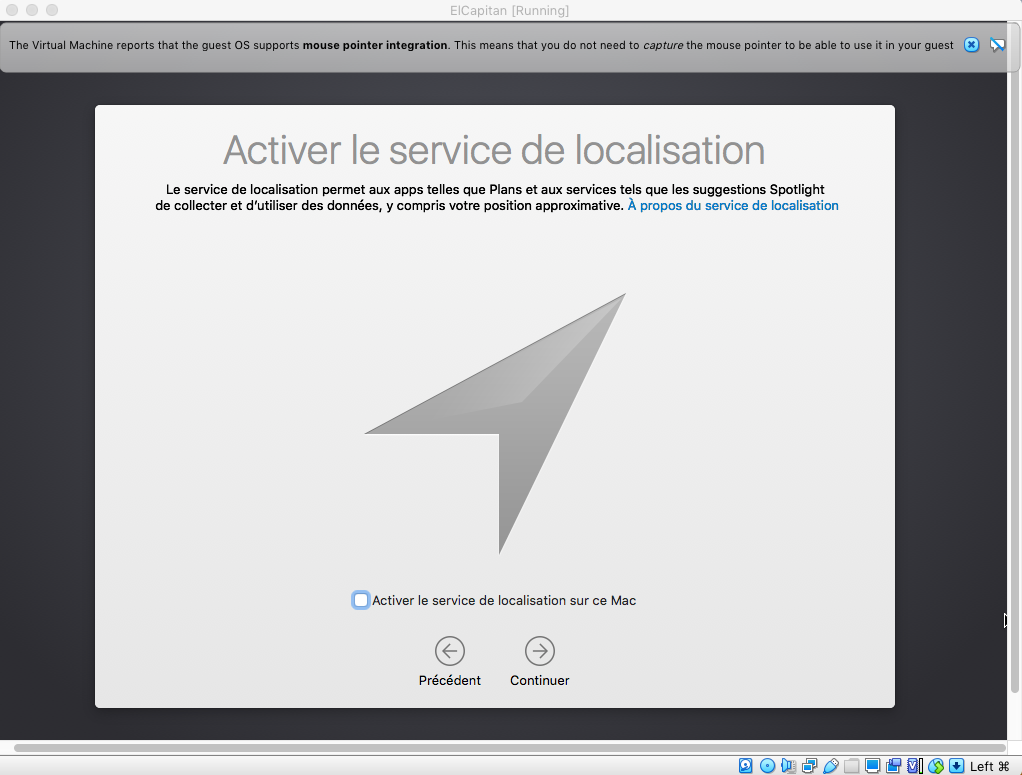Screen dimensions: 1022x775
Task: Go back with the Précédent arrow button
Action: pyautogui.click(x=450, y=651)
